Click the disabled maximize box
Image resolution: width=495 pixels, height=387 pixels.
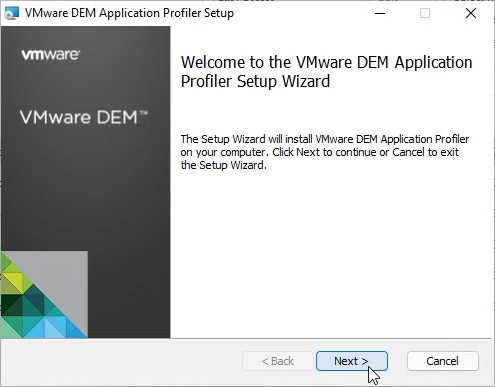pyautogui.click(x=425, y=13)
